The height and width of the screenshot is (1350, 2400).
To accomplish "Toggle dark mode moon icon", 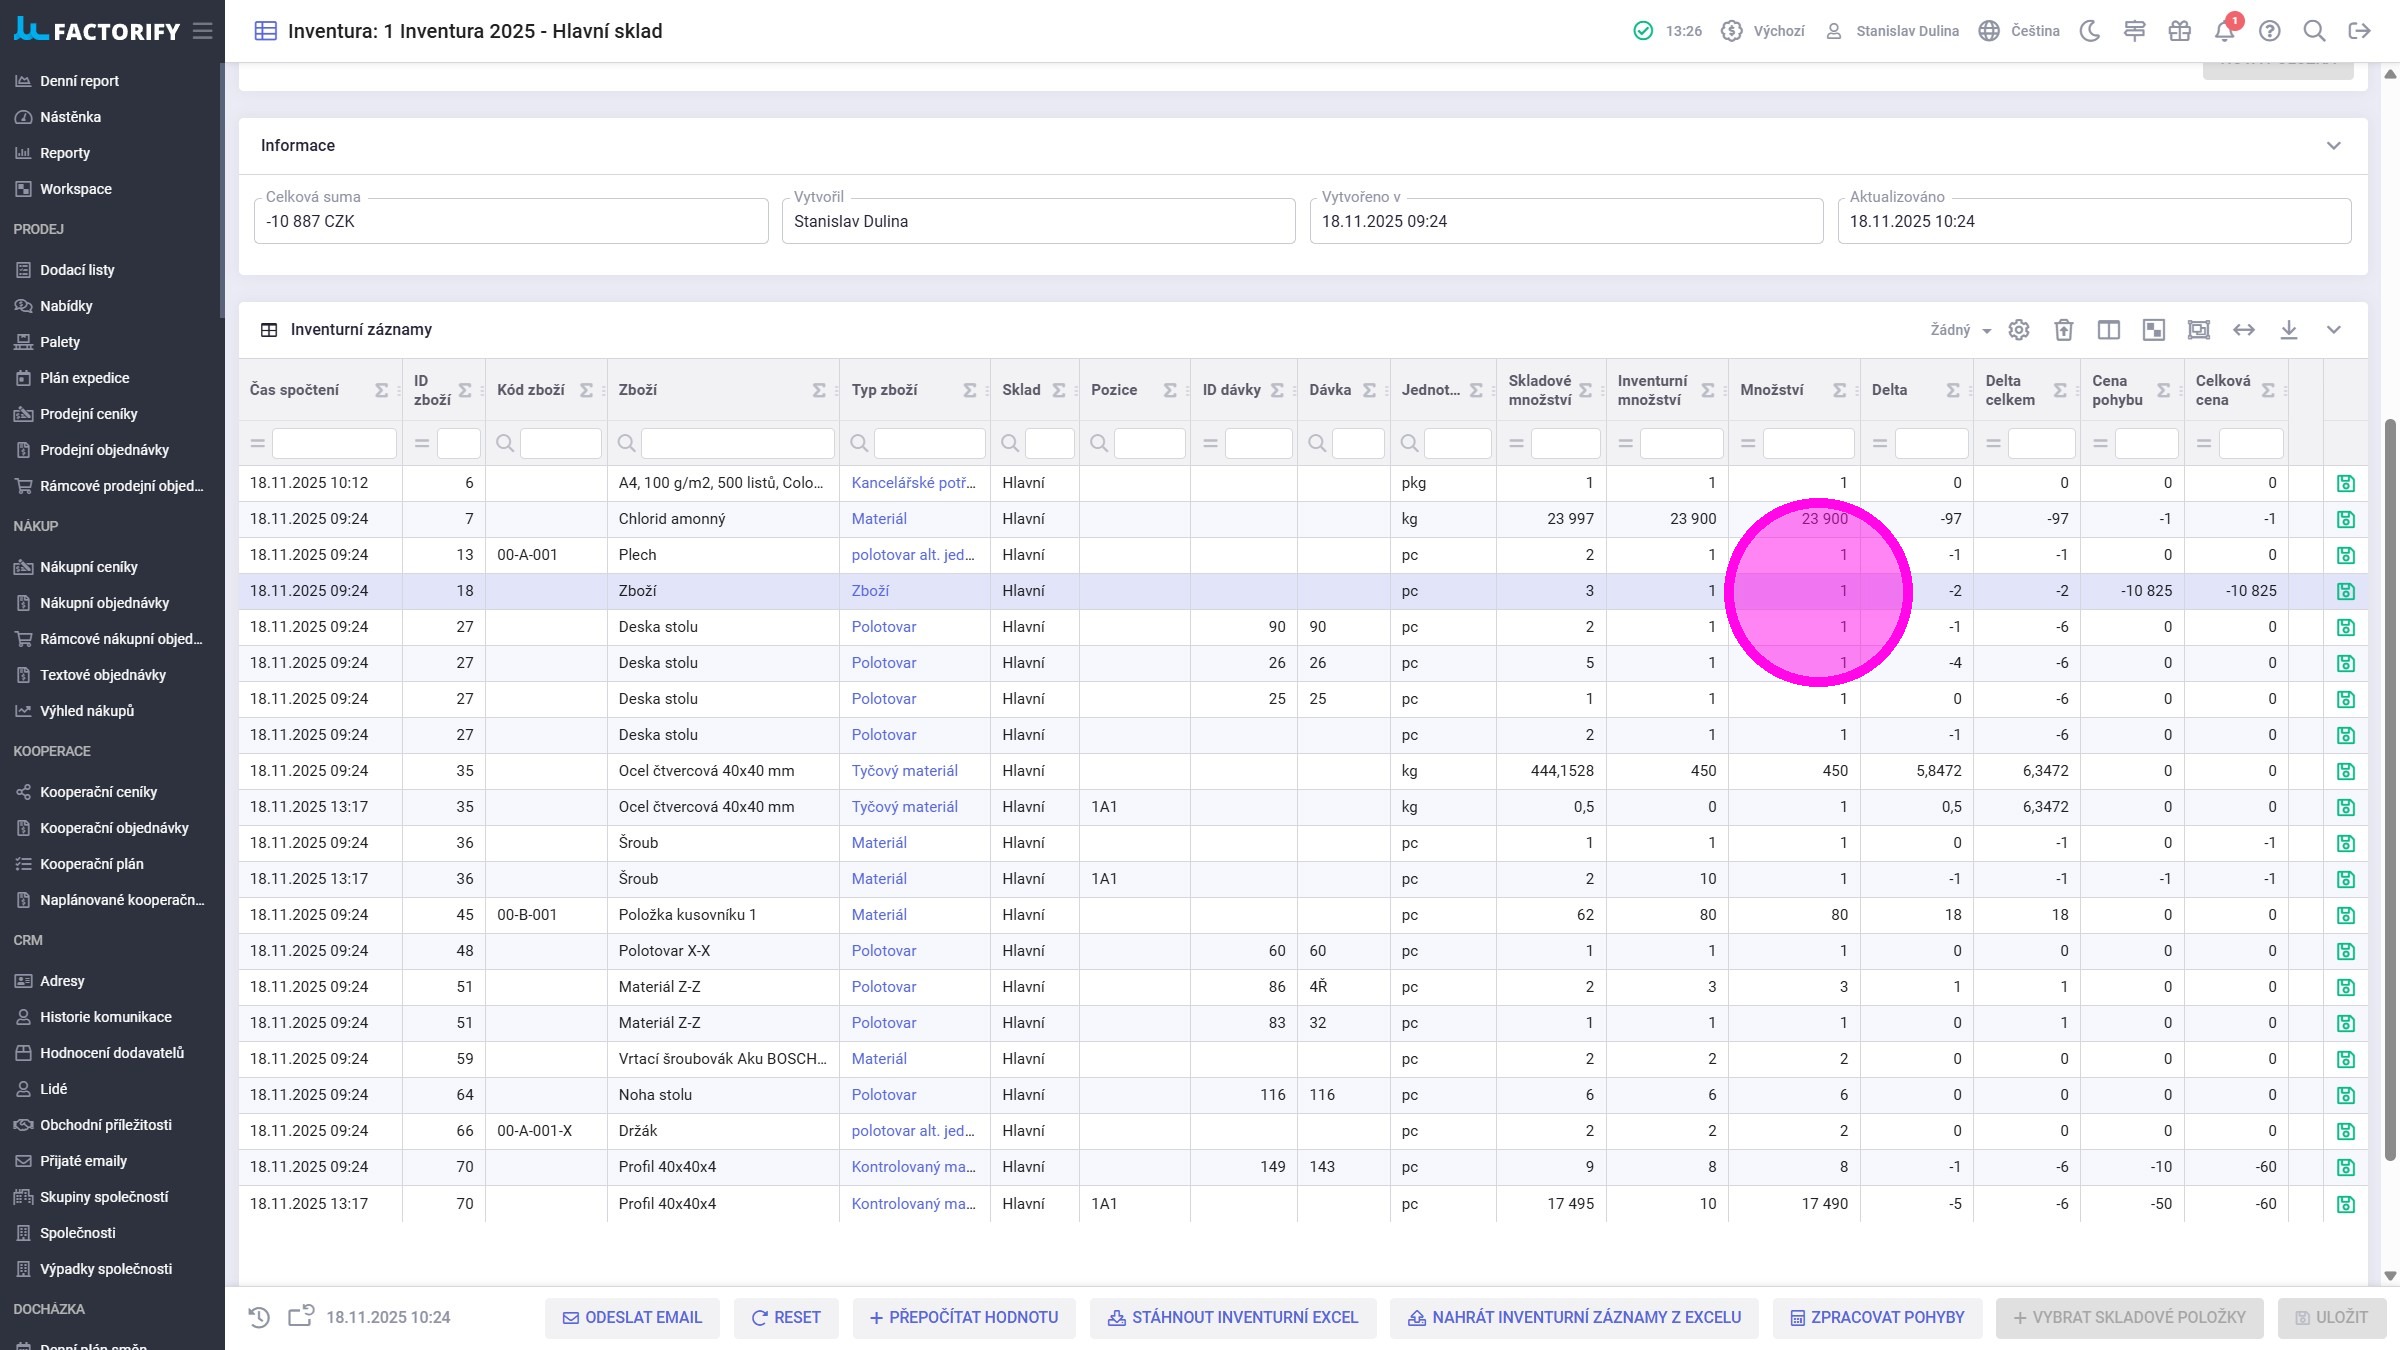I will pyautogui.click(x=2089, y=31).
